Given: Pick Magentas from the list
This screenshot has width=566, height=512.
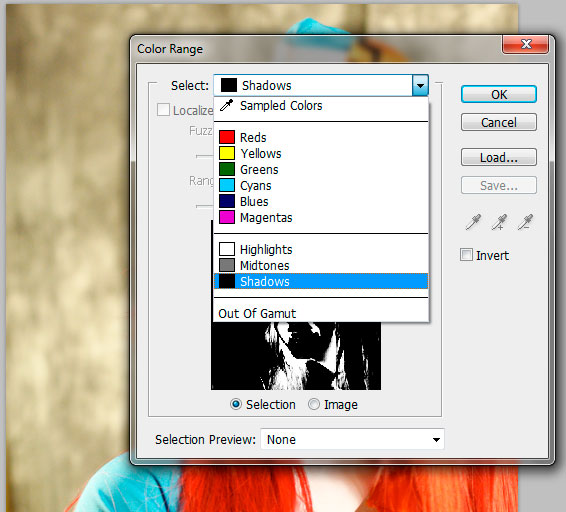Looking at the screenshot, I should pos(321,218).
